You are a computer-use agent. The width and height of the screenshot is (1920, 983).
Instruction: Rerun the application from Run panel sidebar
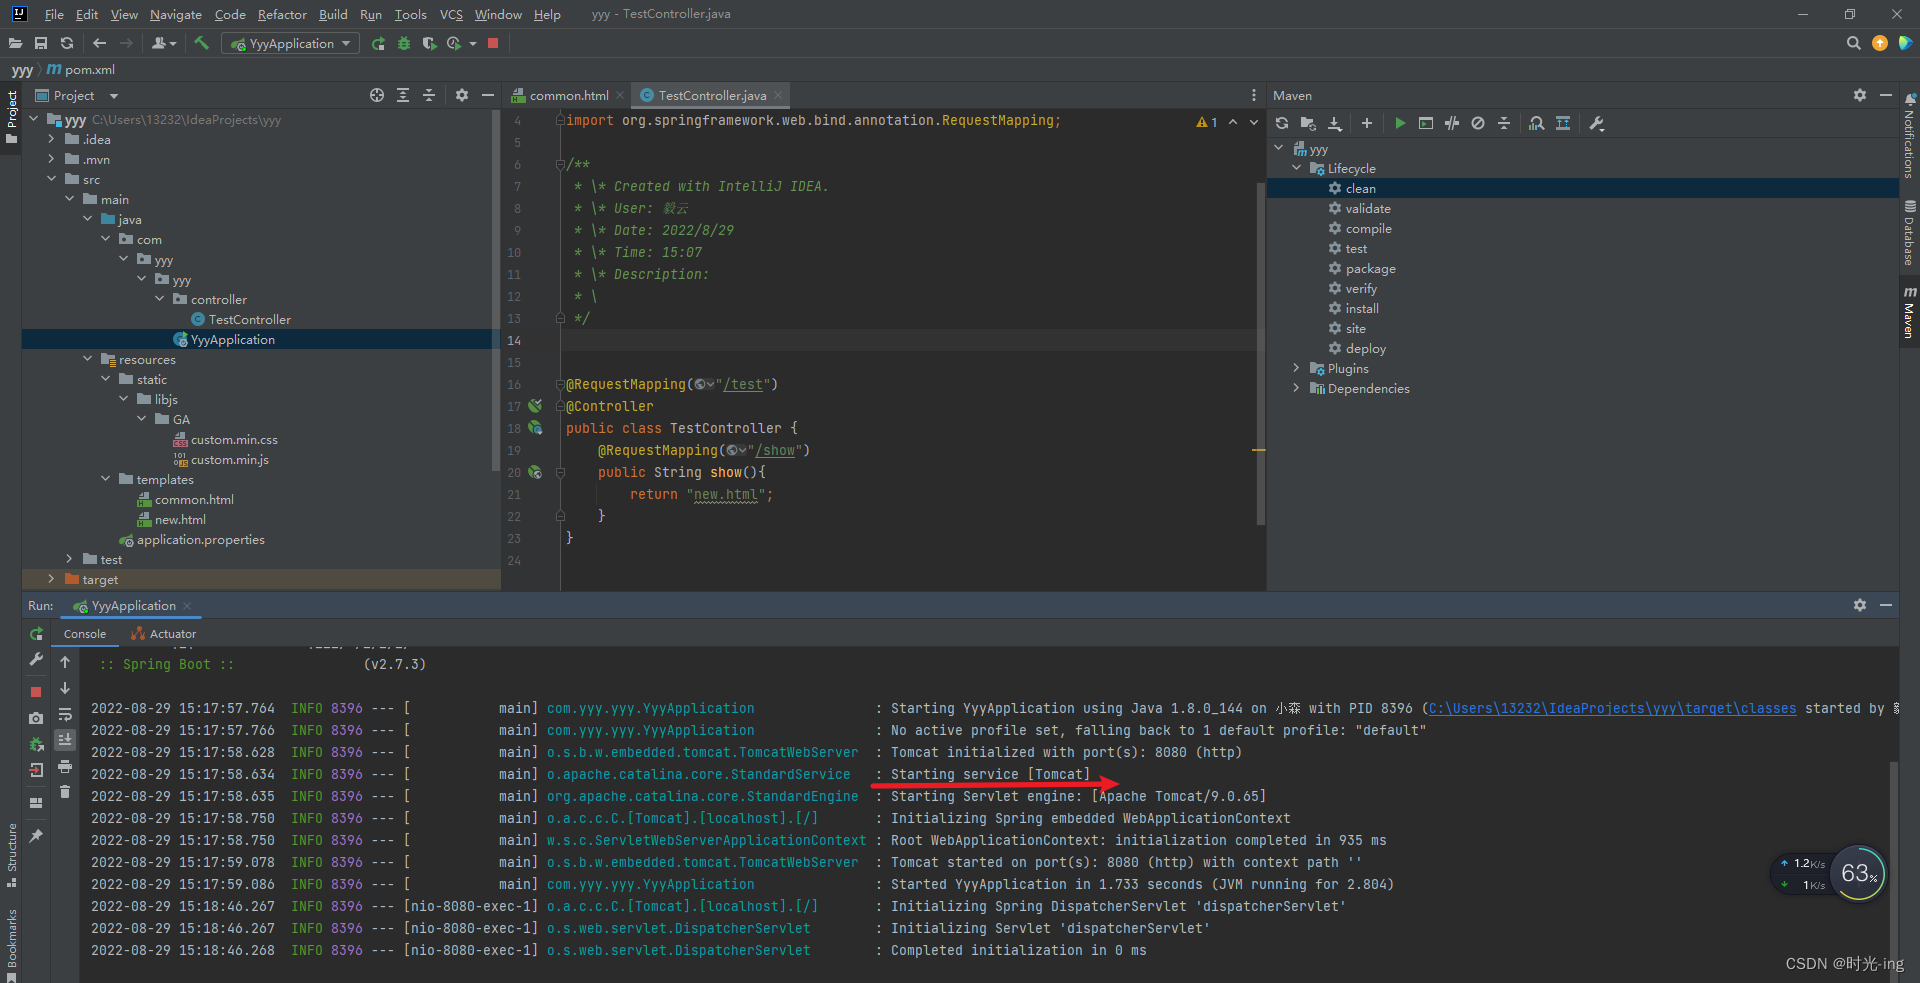(x=36, y=634)
